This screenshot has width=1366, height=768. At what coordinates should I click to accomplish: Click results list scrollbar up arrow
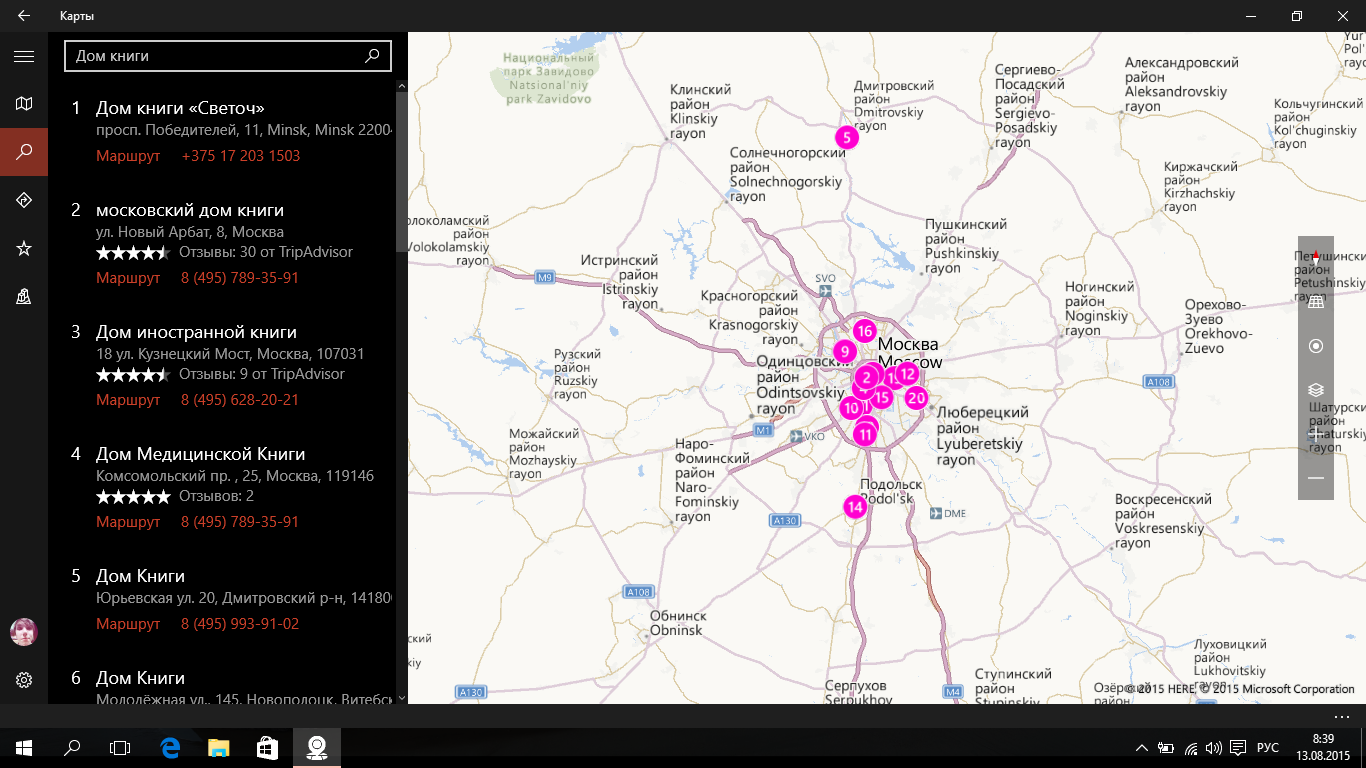402,87
